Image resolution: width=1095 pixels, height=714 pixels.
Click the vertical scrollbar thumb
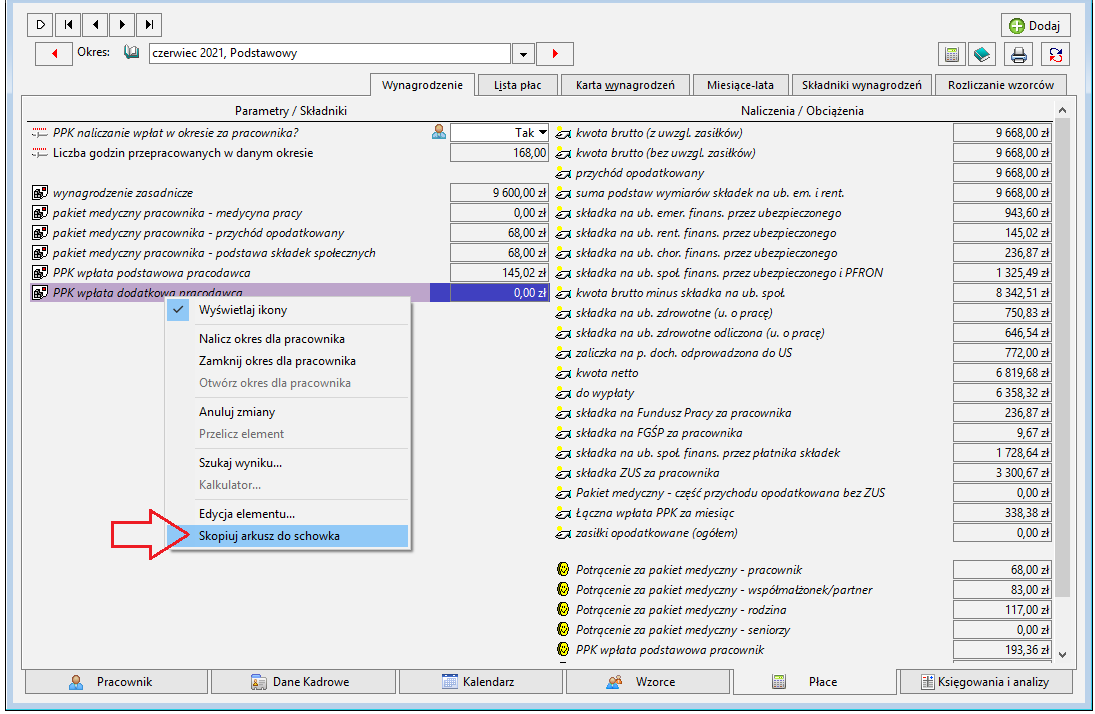(x=1062, y=357)
